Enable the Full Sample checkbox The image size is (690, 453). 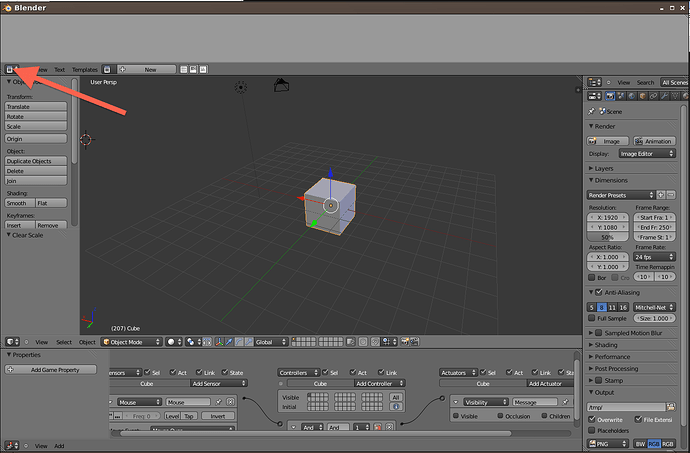592,318
